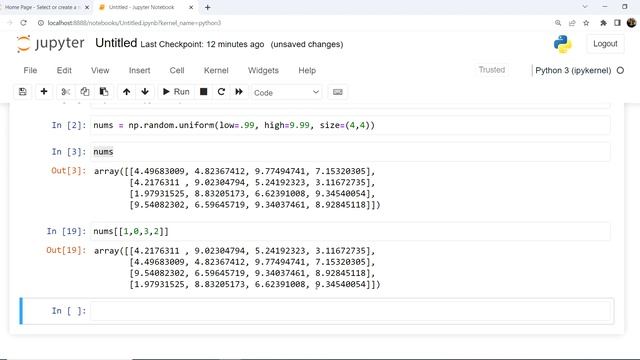Open the tab search chevron
This screenshot has height=360, width=640.
click(585, 7)
